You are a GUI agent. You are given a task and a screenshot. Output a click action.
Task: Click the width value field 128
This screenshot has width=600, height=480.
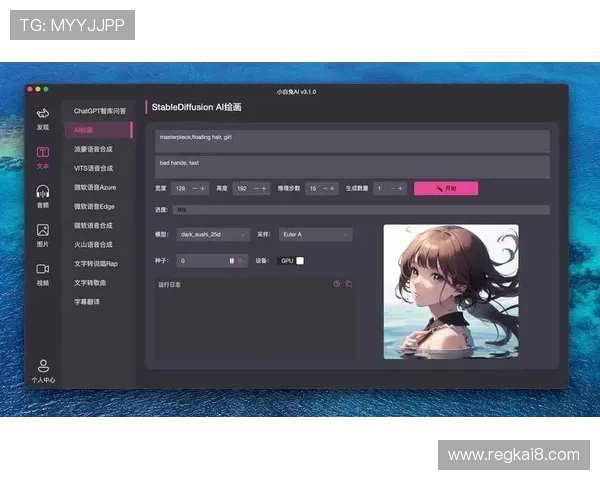(x=181, y=188)
